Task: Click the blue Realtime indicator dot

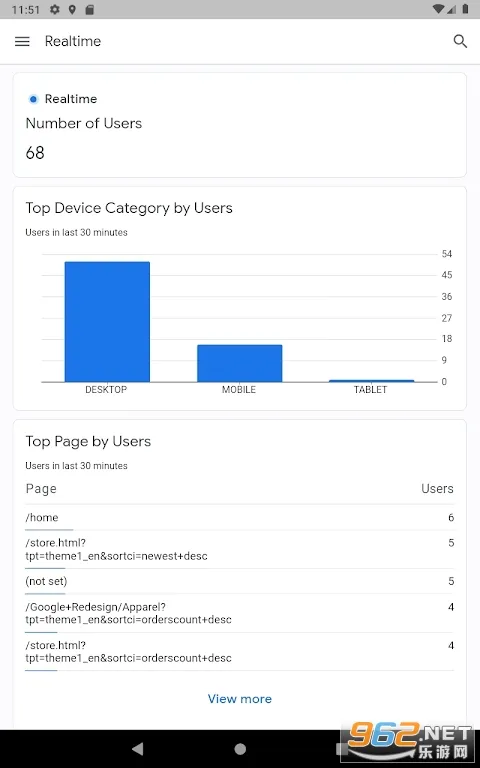Action: 33,99
